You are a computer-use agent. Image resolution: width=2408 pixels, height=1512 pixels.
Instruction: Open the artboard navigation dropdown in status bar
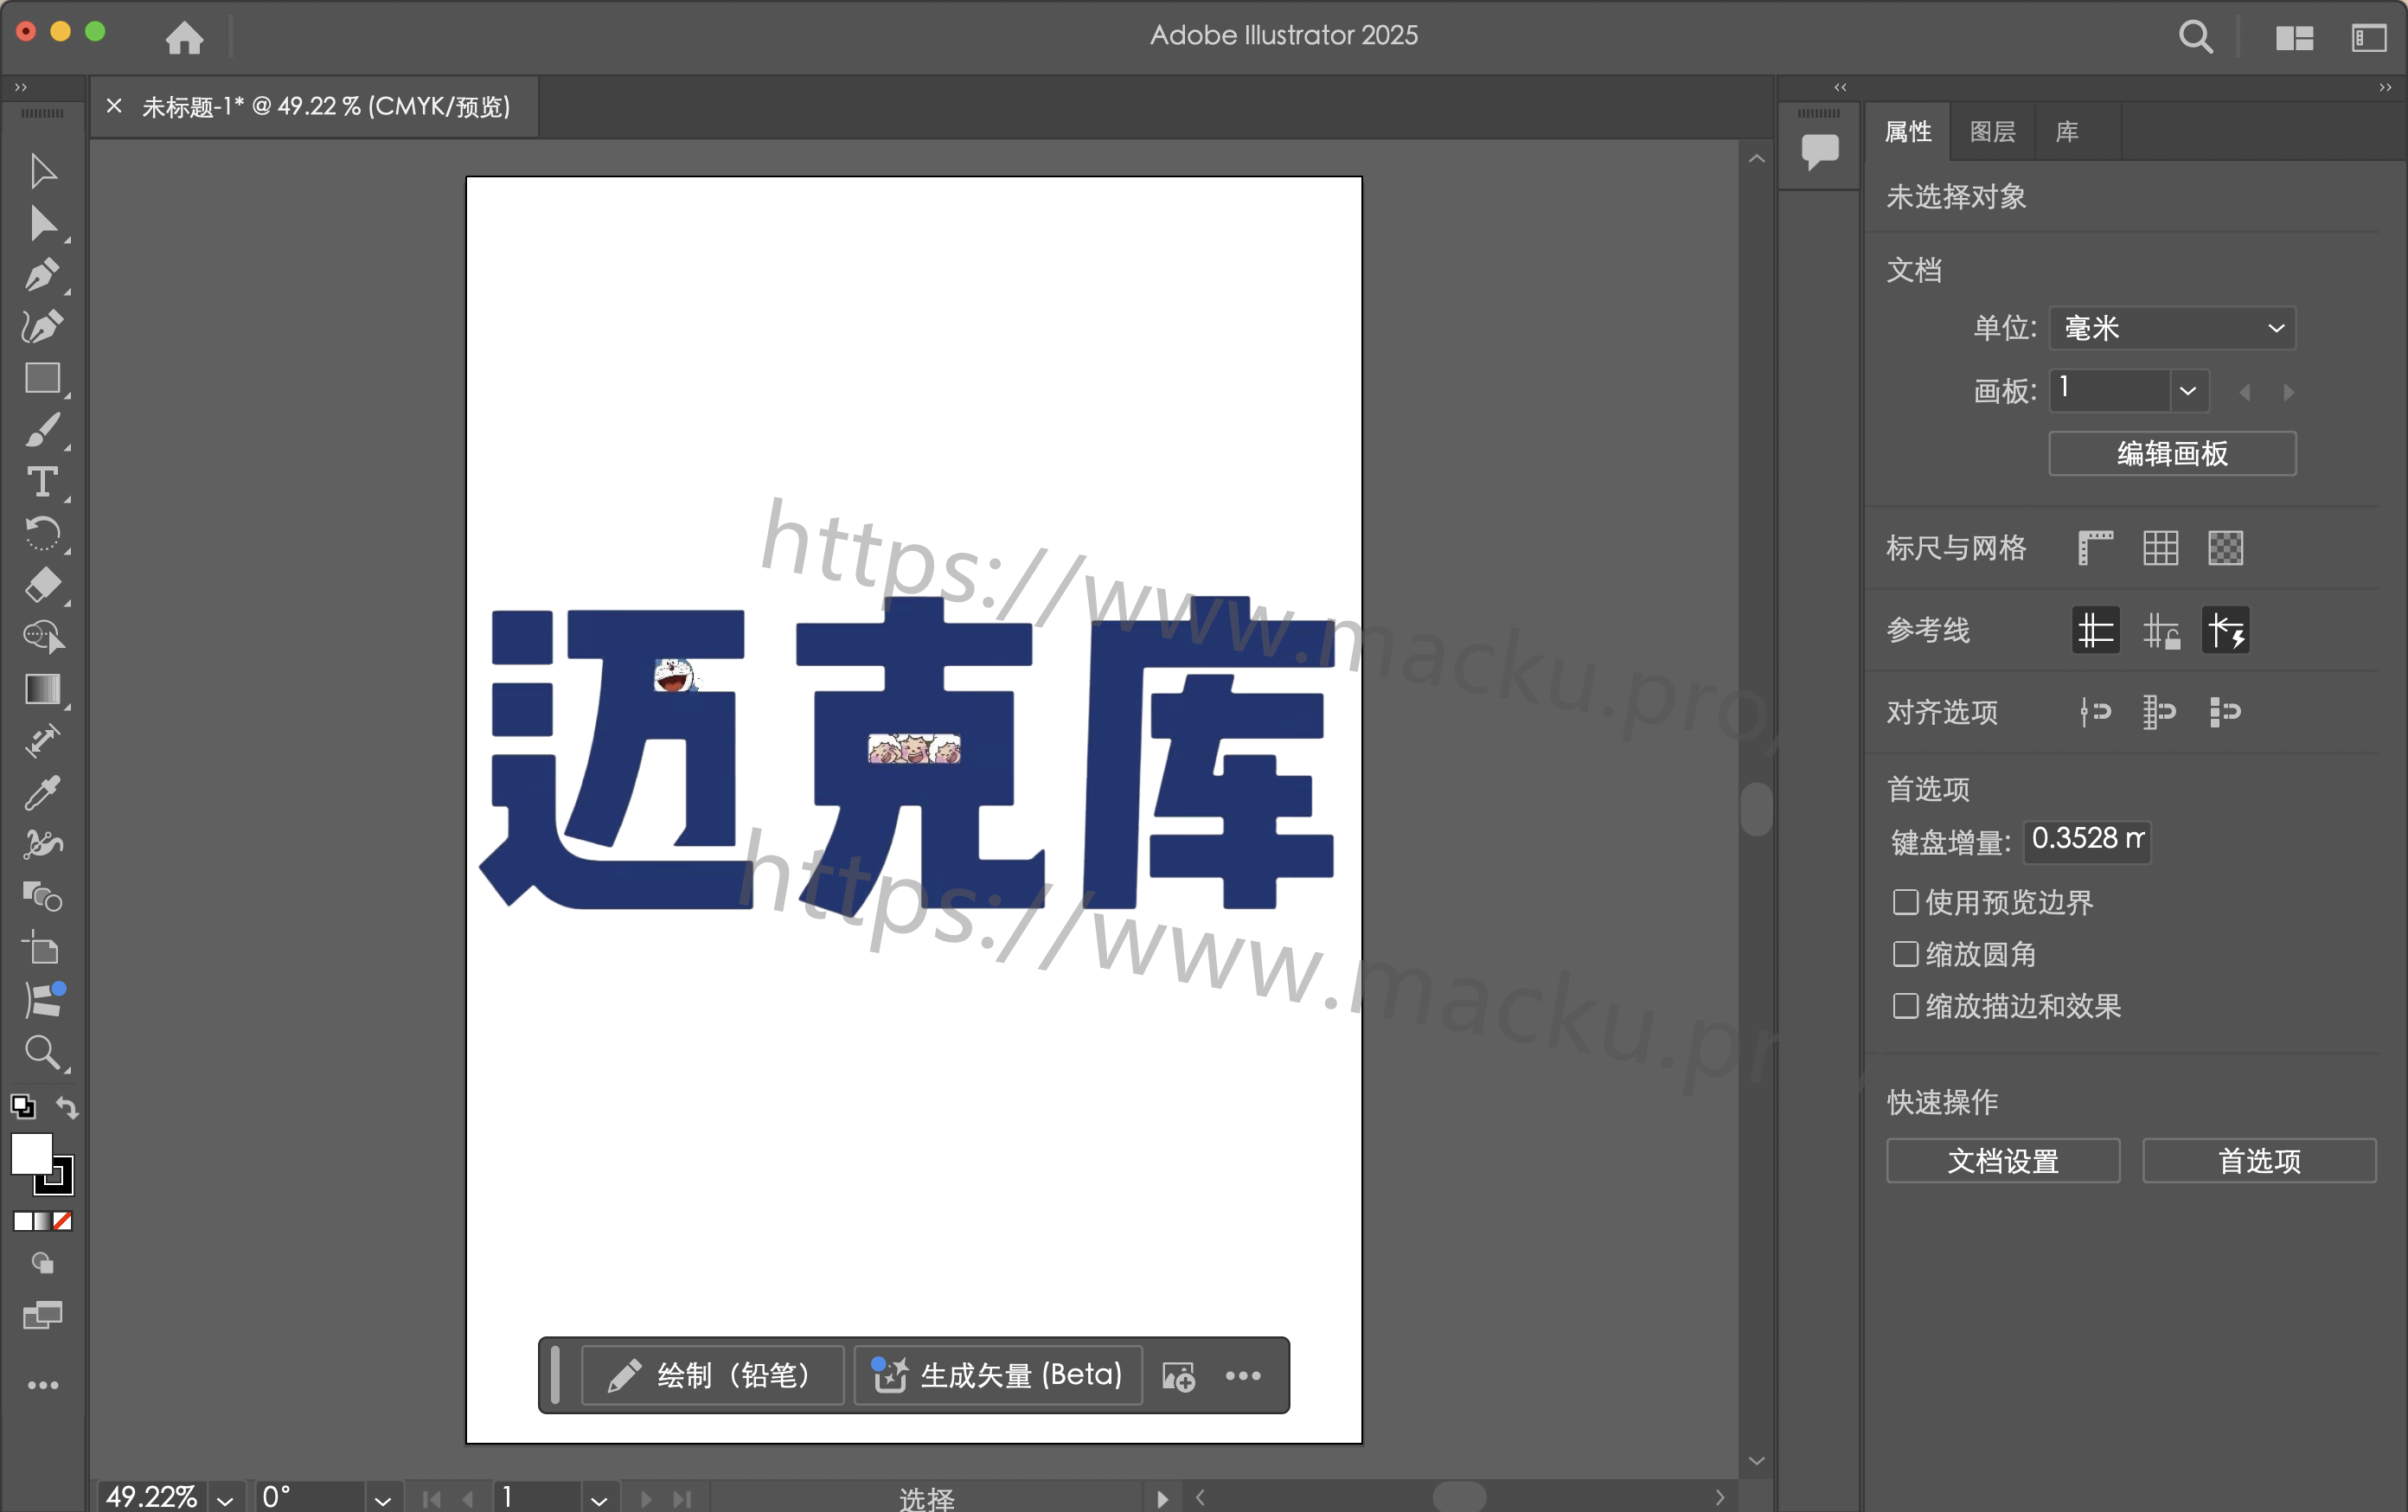point(598,1499)
